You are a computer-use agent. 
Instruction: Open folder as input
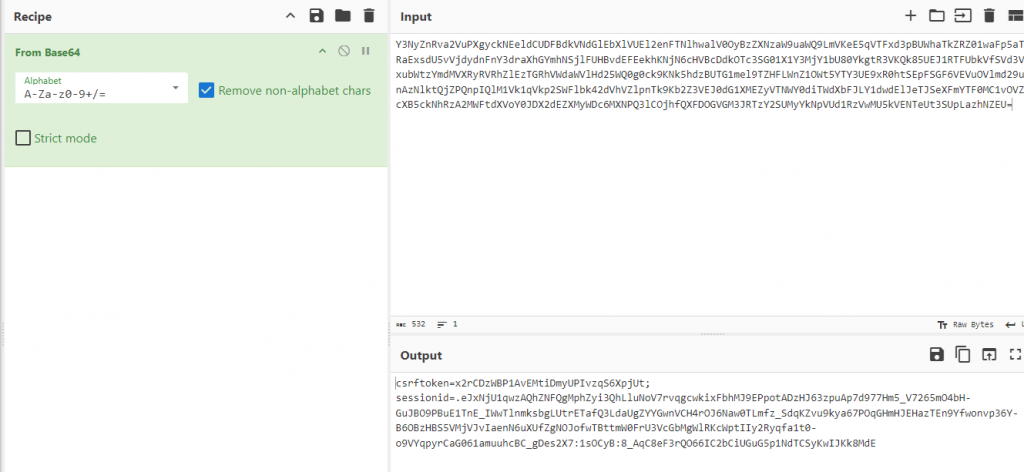tap(936, 15)
